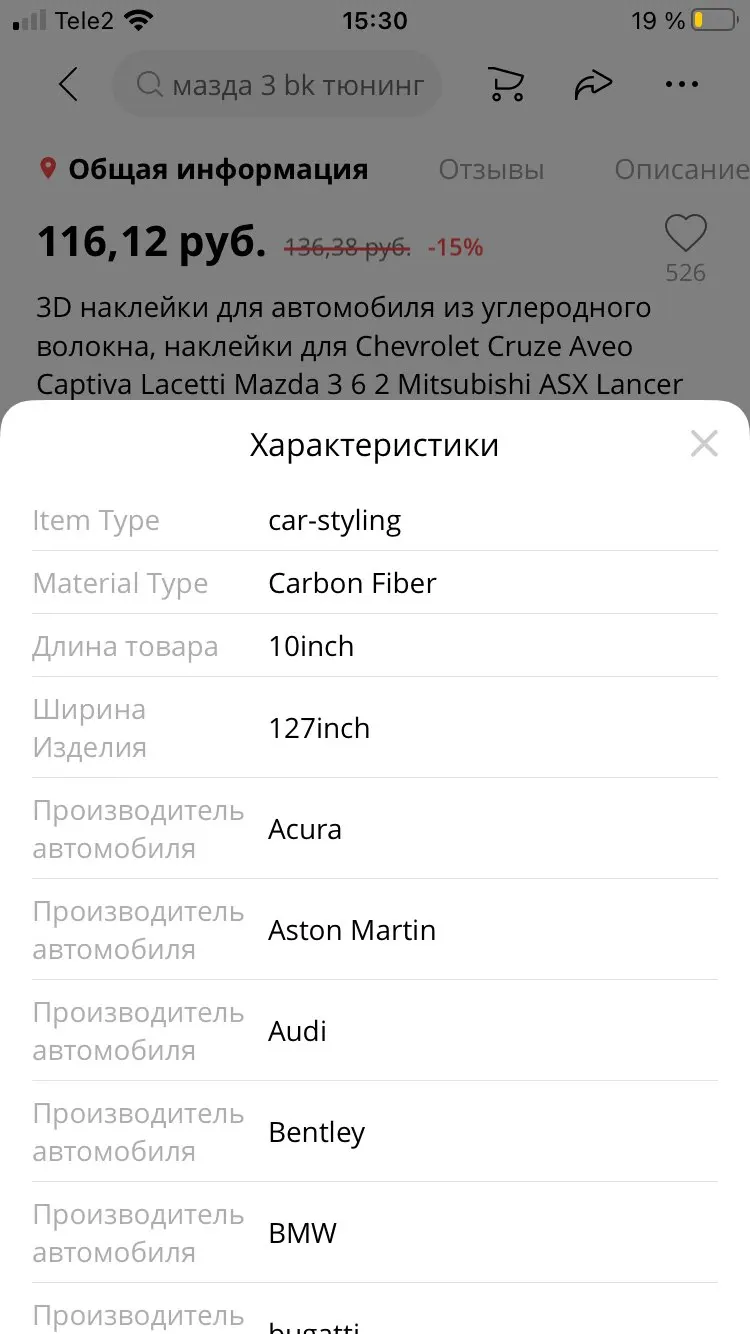750x1334 pixels.
Task: Select the Общая информация tab
Action: point(217,170)
